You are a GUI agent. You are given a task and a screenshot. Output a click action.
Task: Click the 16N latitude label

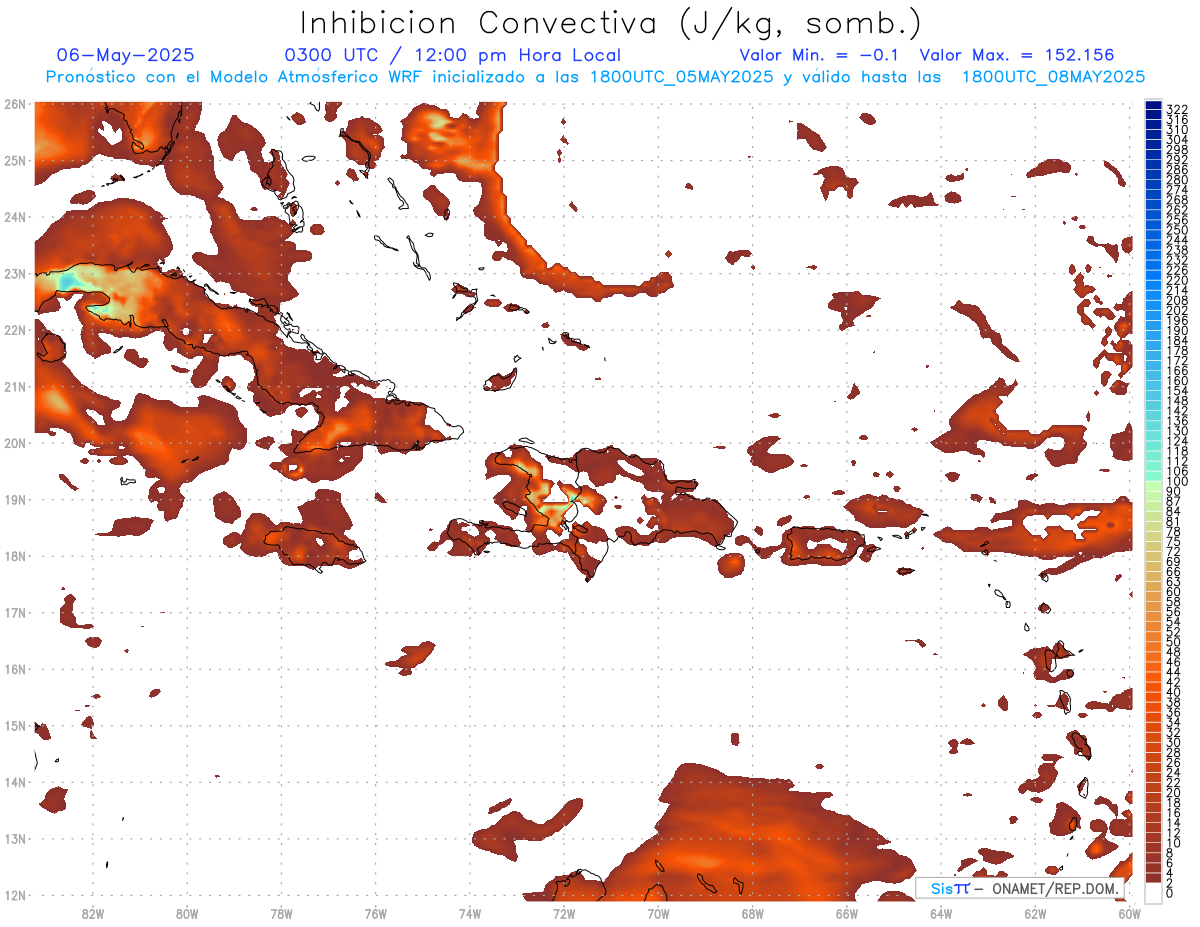(14, 668)
